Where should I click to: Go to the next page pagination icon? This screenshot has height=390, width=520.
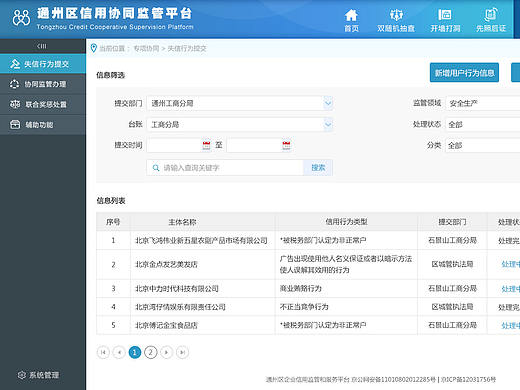coord(166,352)
